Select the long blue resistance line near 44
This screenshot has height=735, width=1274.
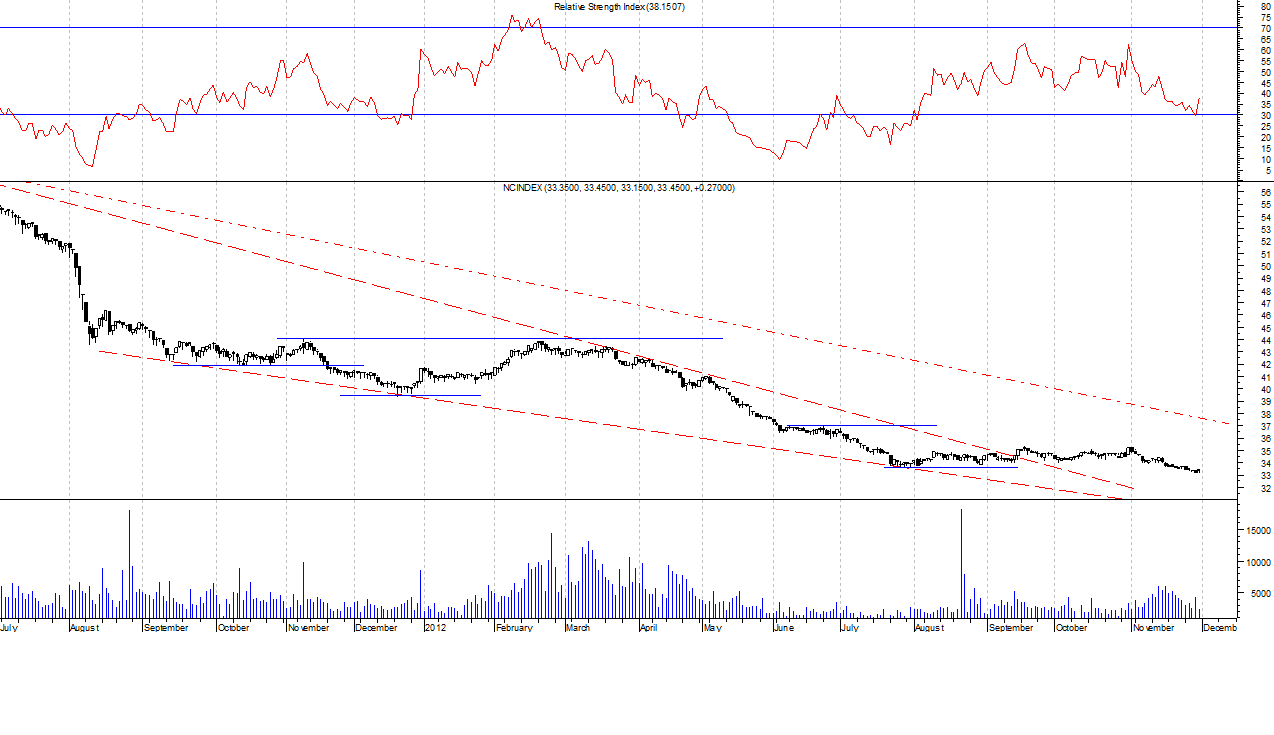pos(650,338)
